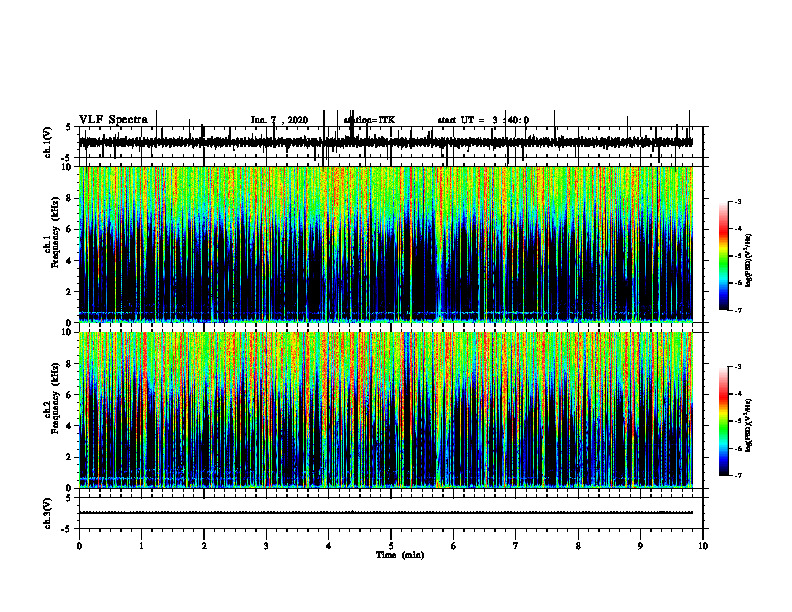The height and width of the screenshot is (612, 792).
Task: Click the "9" tick on the time axis
Action: 640,546
